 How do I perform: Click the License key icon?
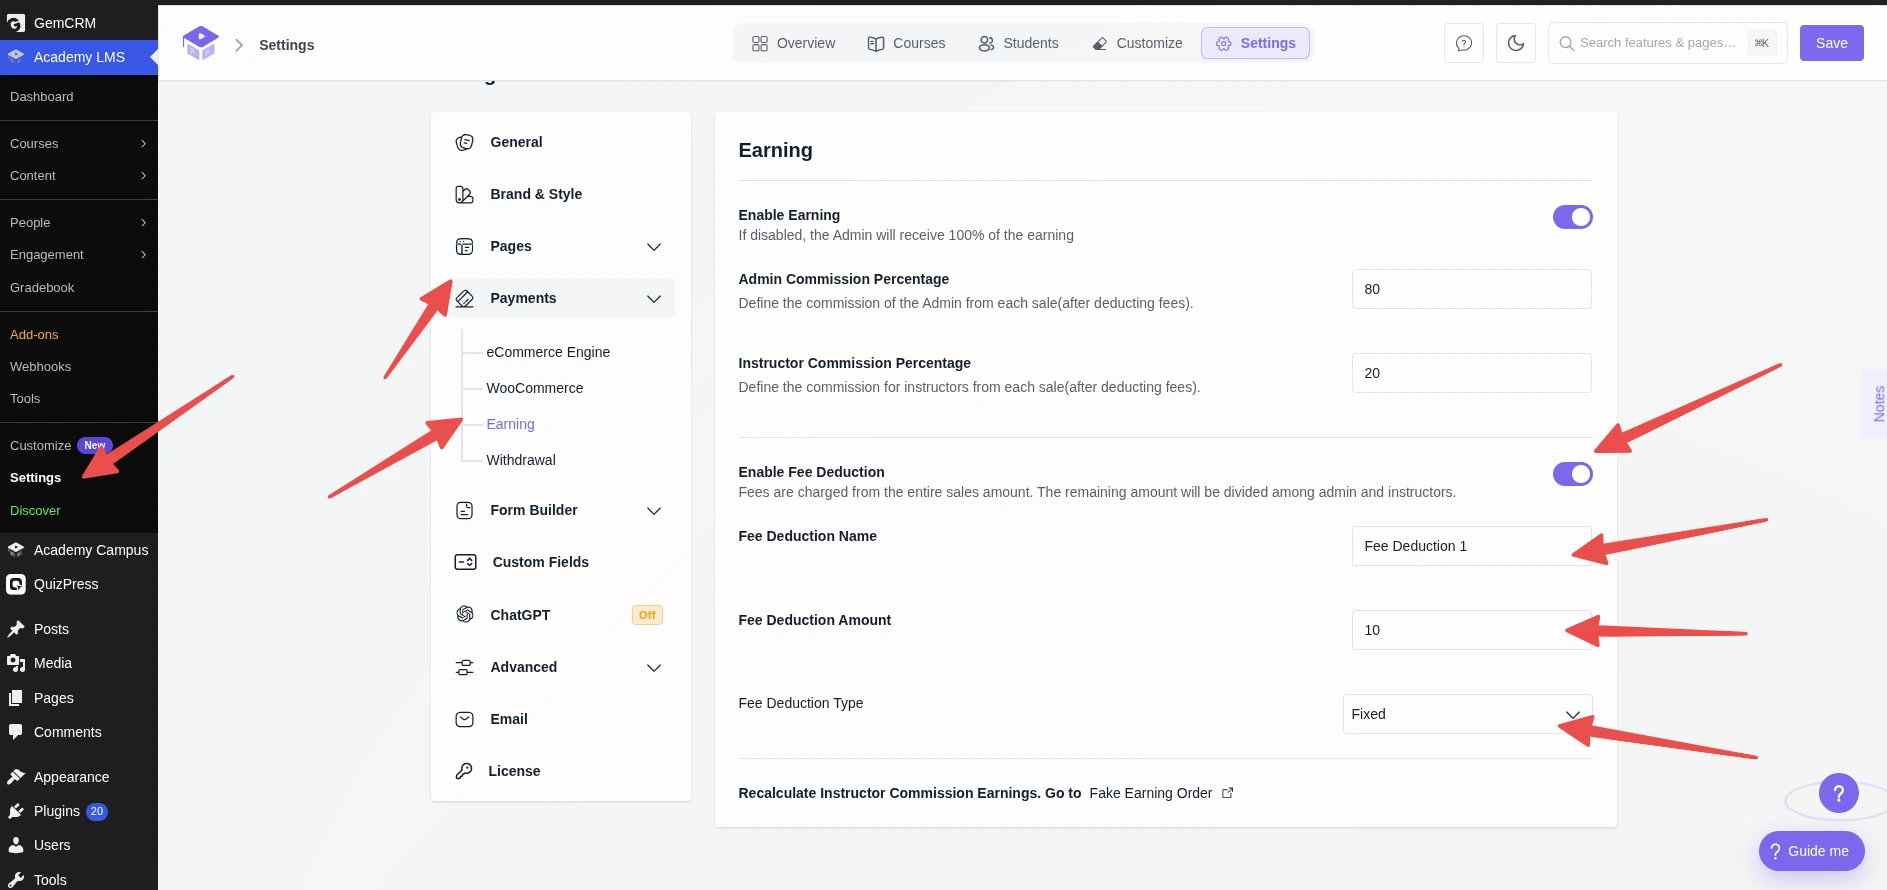pos(464,771)
